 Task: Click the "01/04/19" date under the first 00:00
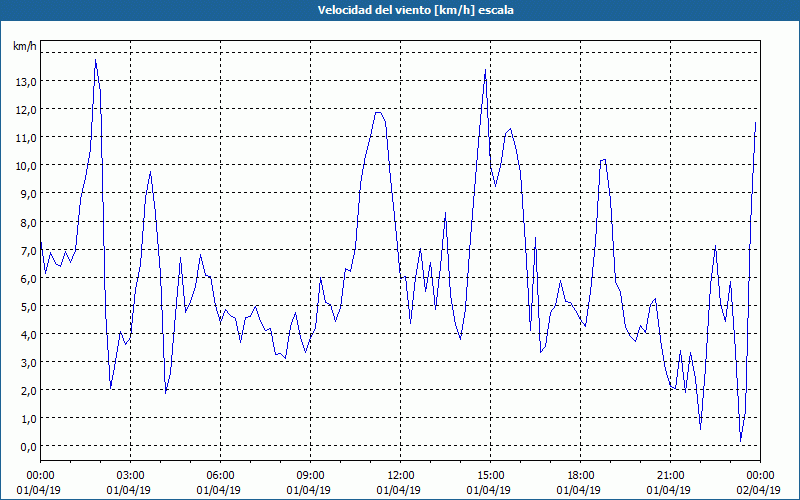point(39,490)
